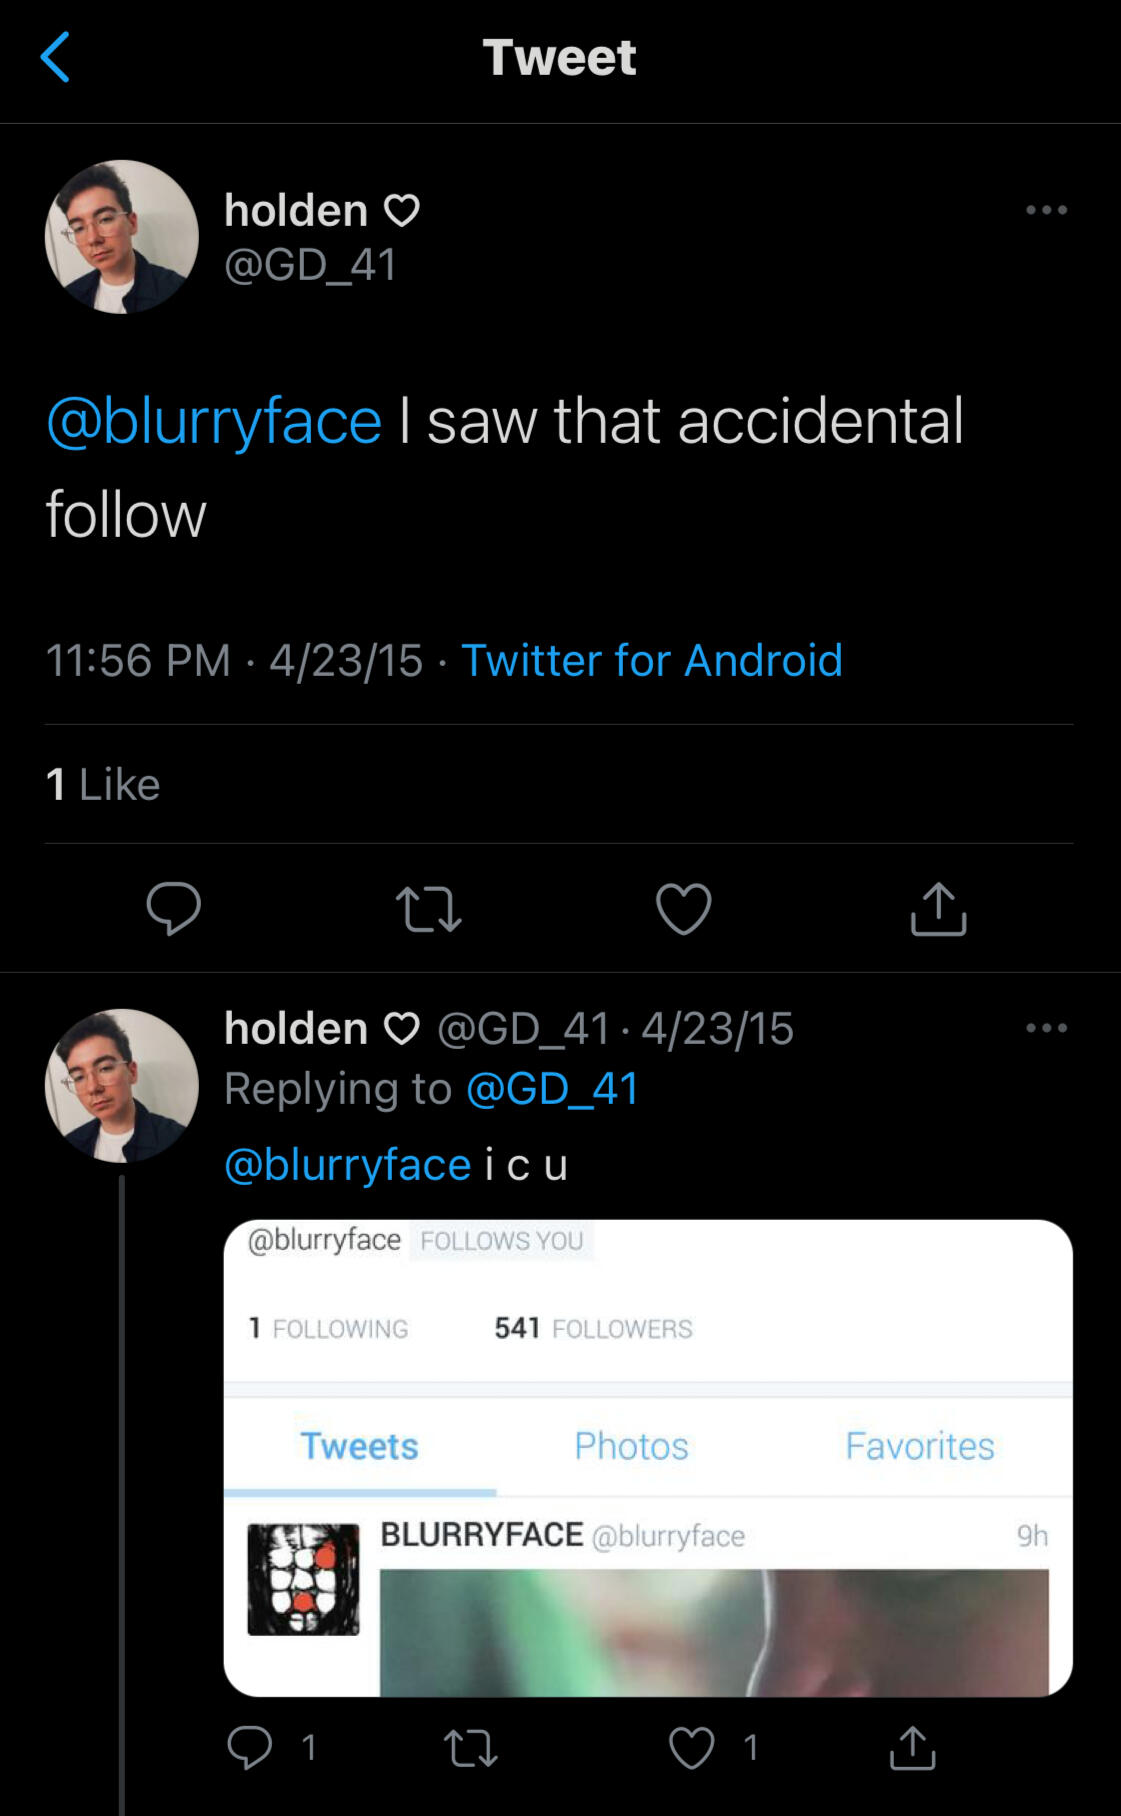Open the attached screenshot image in reply
This screenshot has height=1816, width=1121.
[x=648, y=1457]
